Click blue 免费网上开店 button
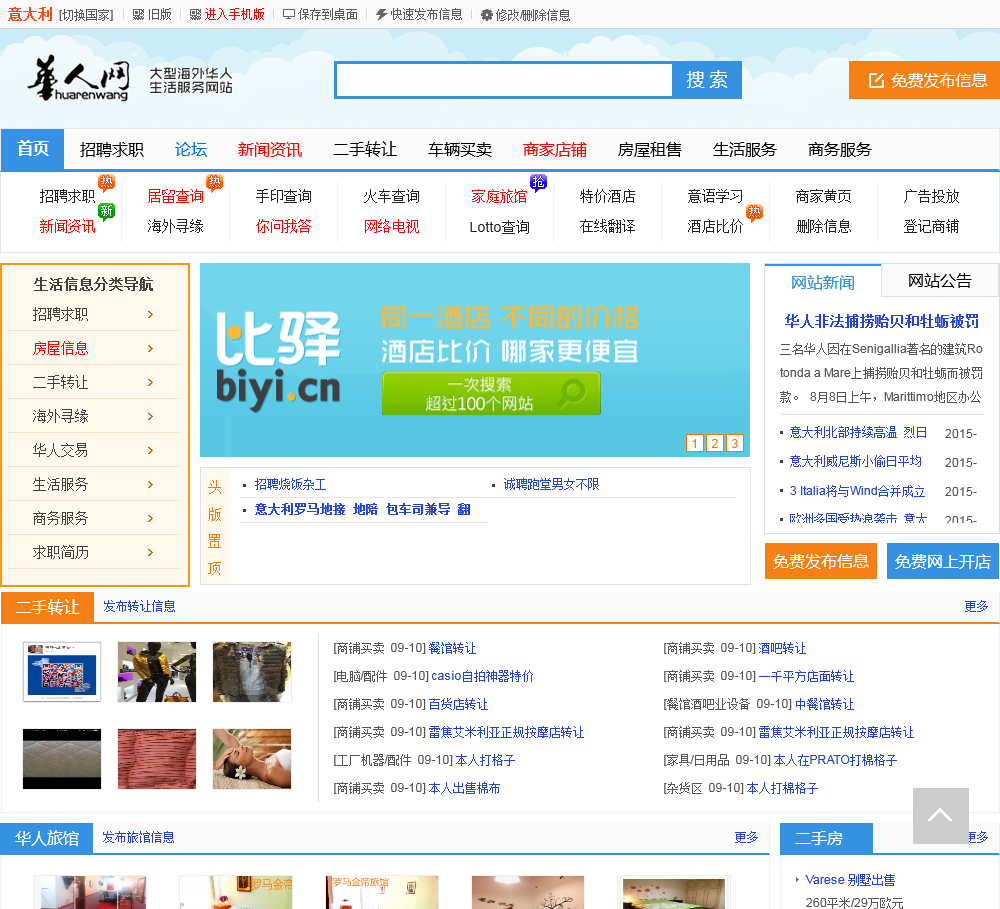Screen dimensions: 1000x909 pos(943,561)
